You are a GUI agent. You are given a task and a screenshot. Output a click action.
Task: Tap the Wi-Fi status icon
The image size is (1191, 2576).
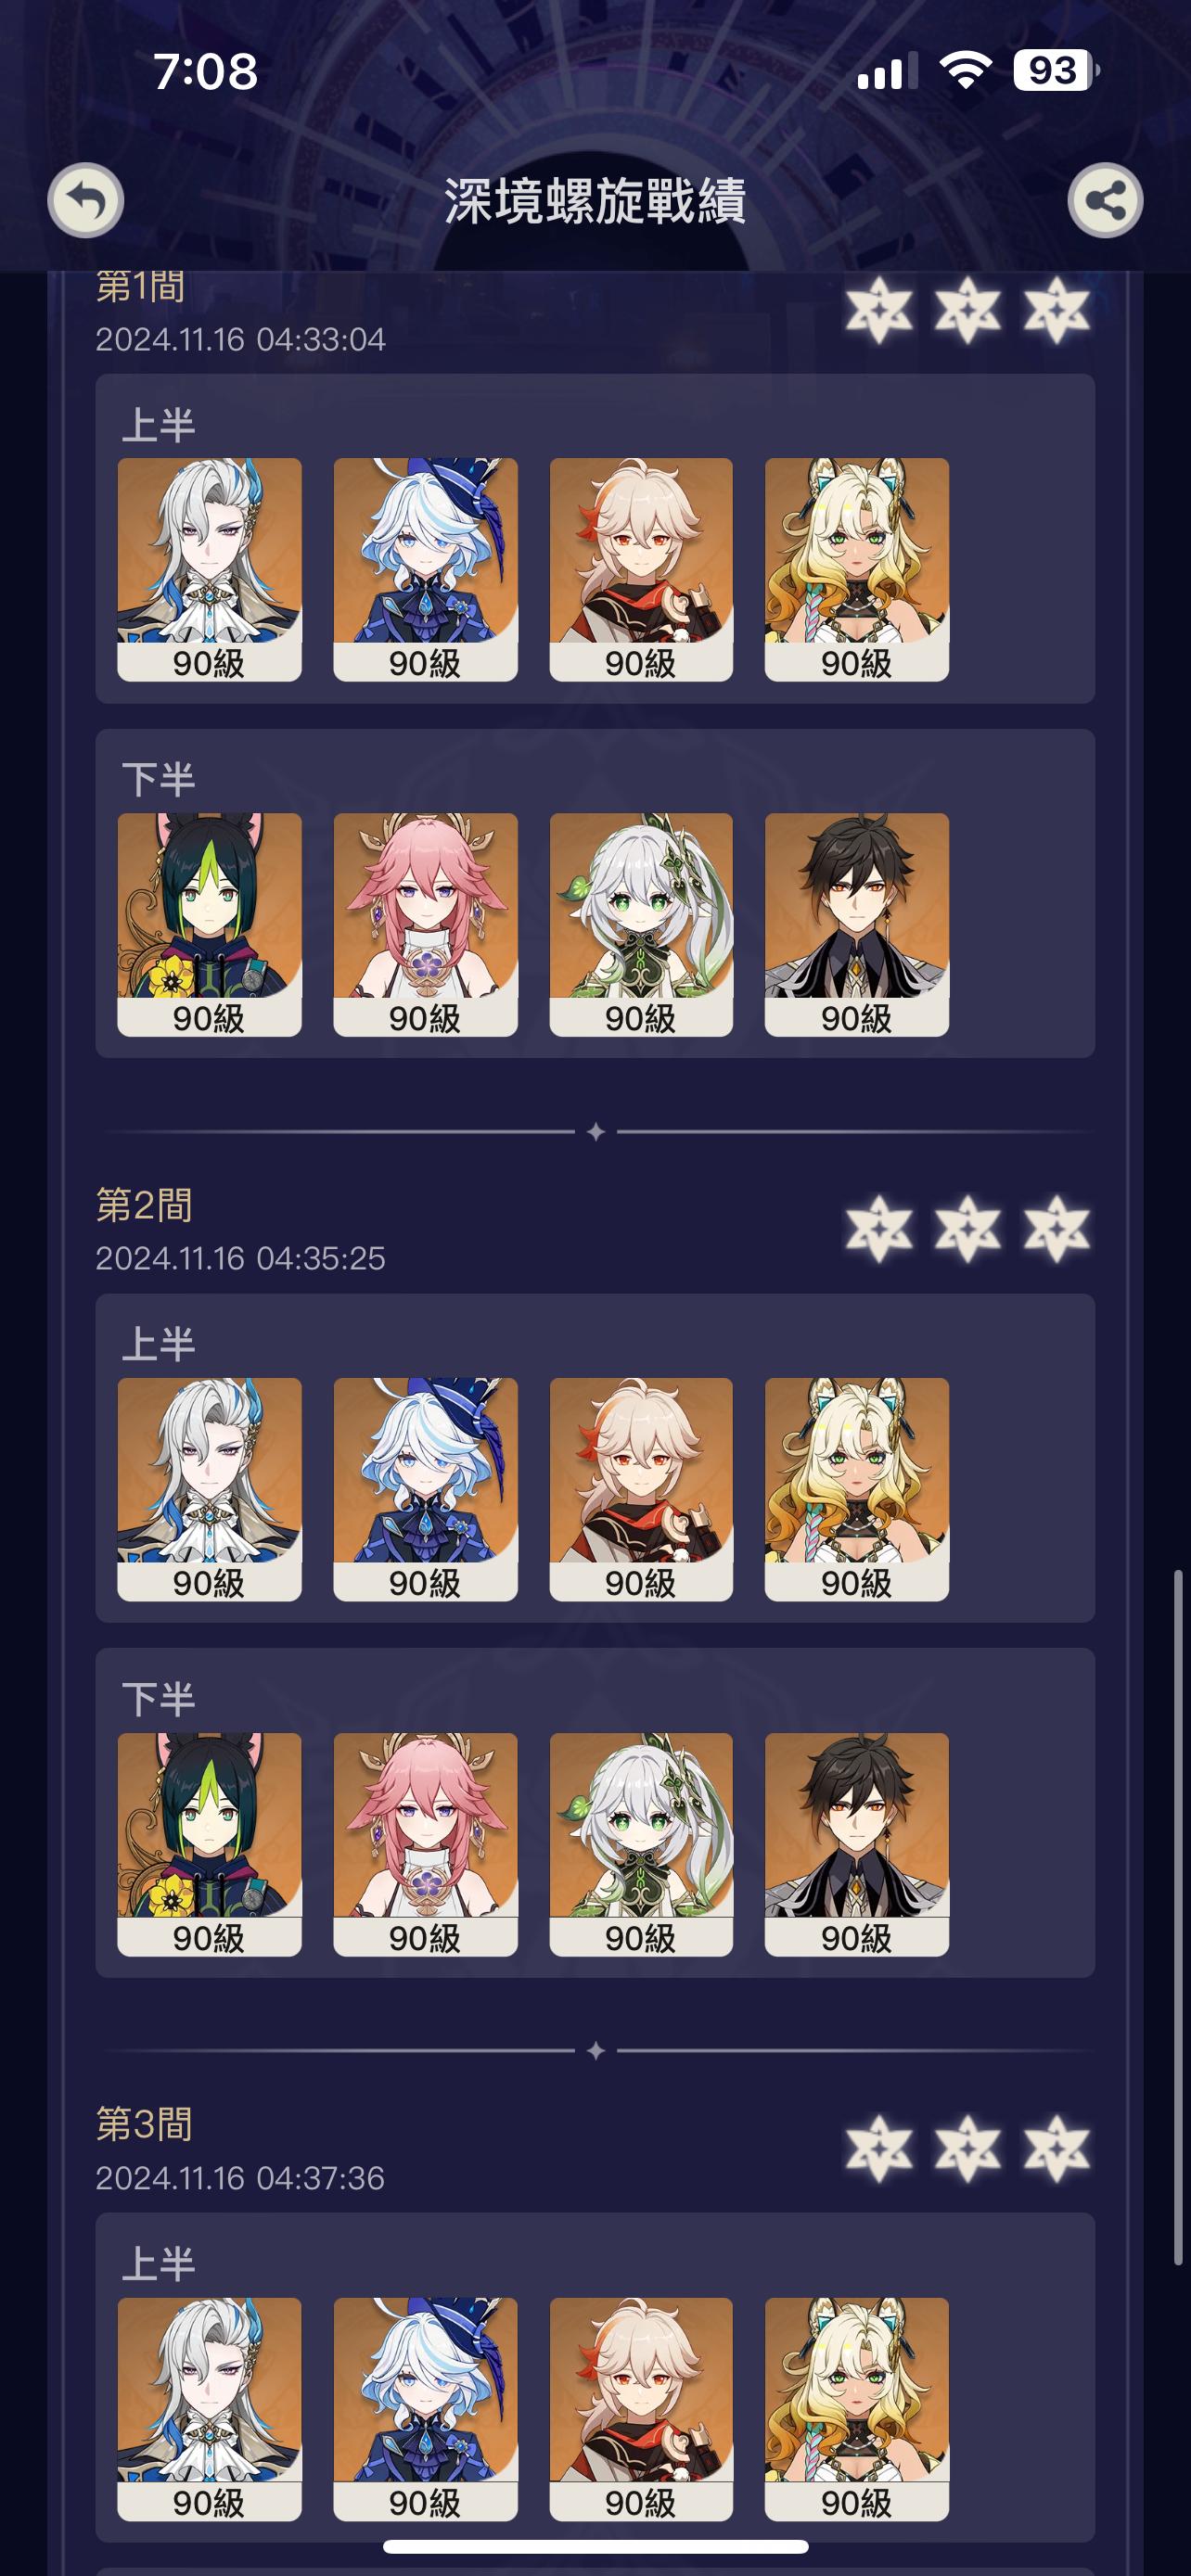[965, 71]
